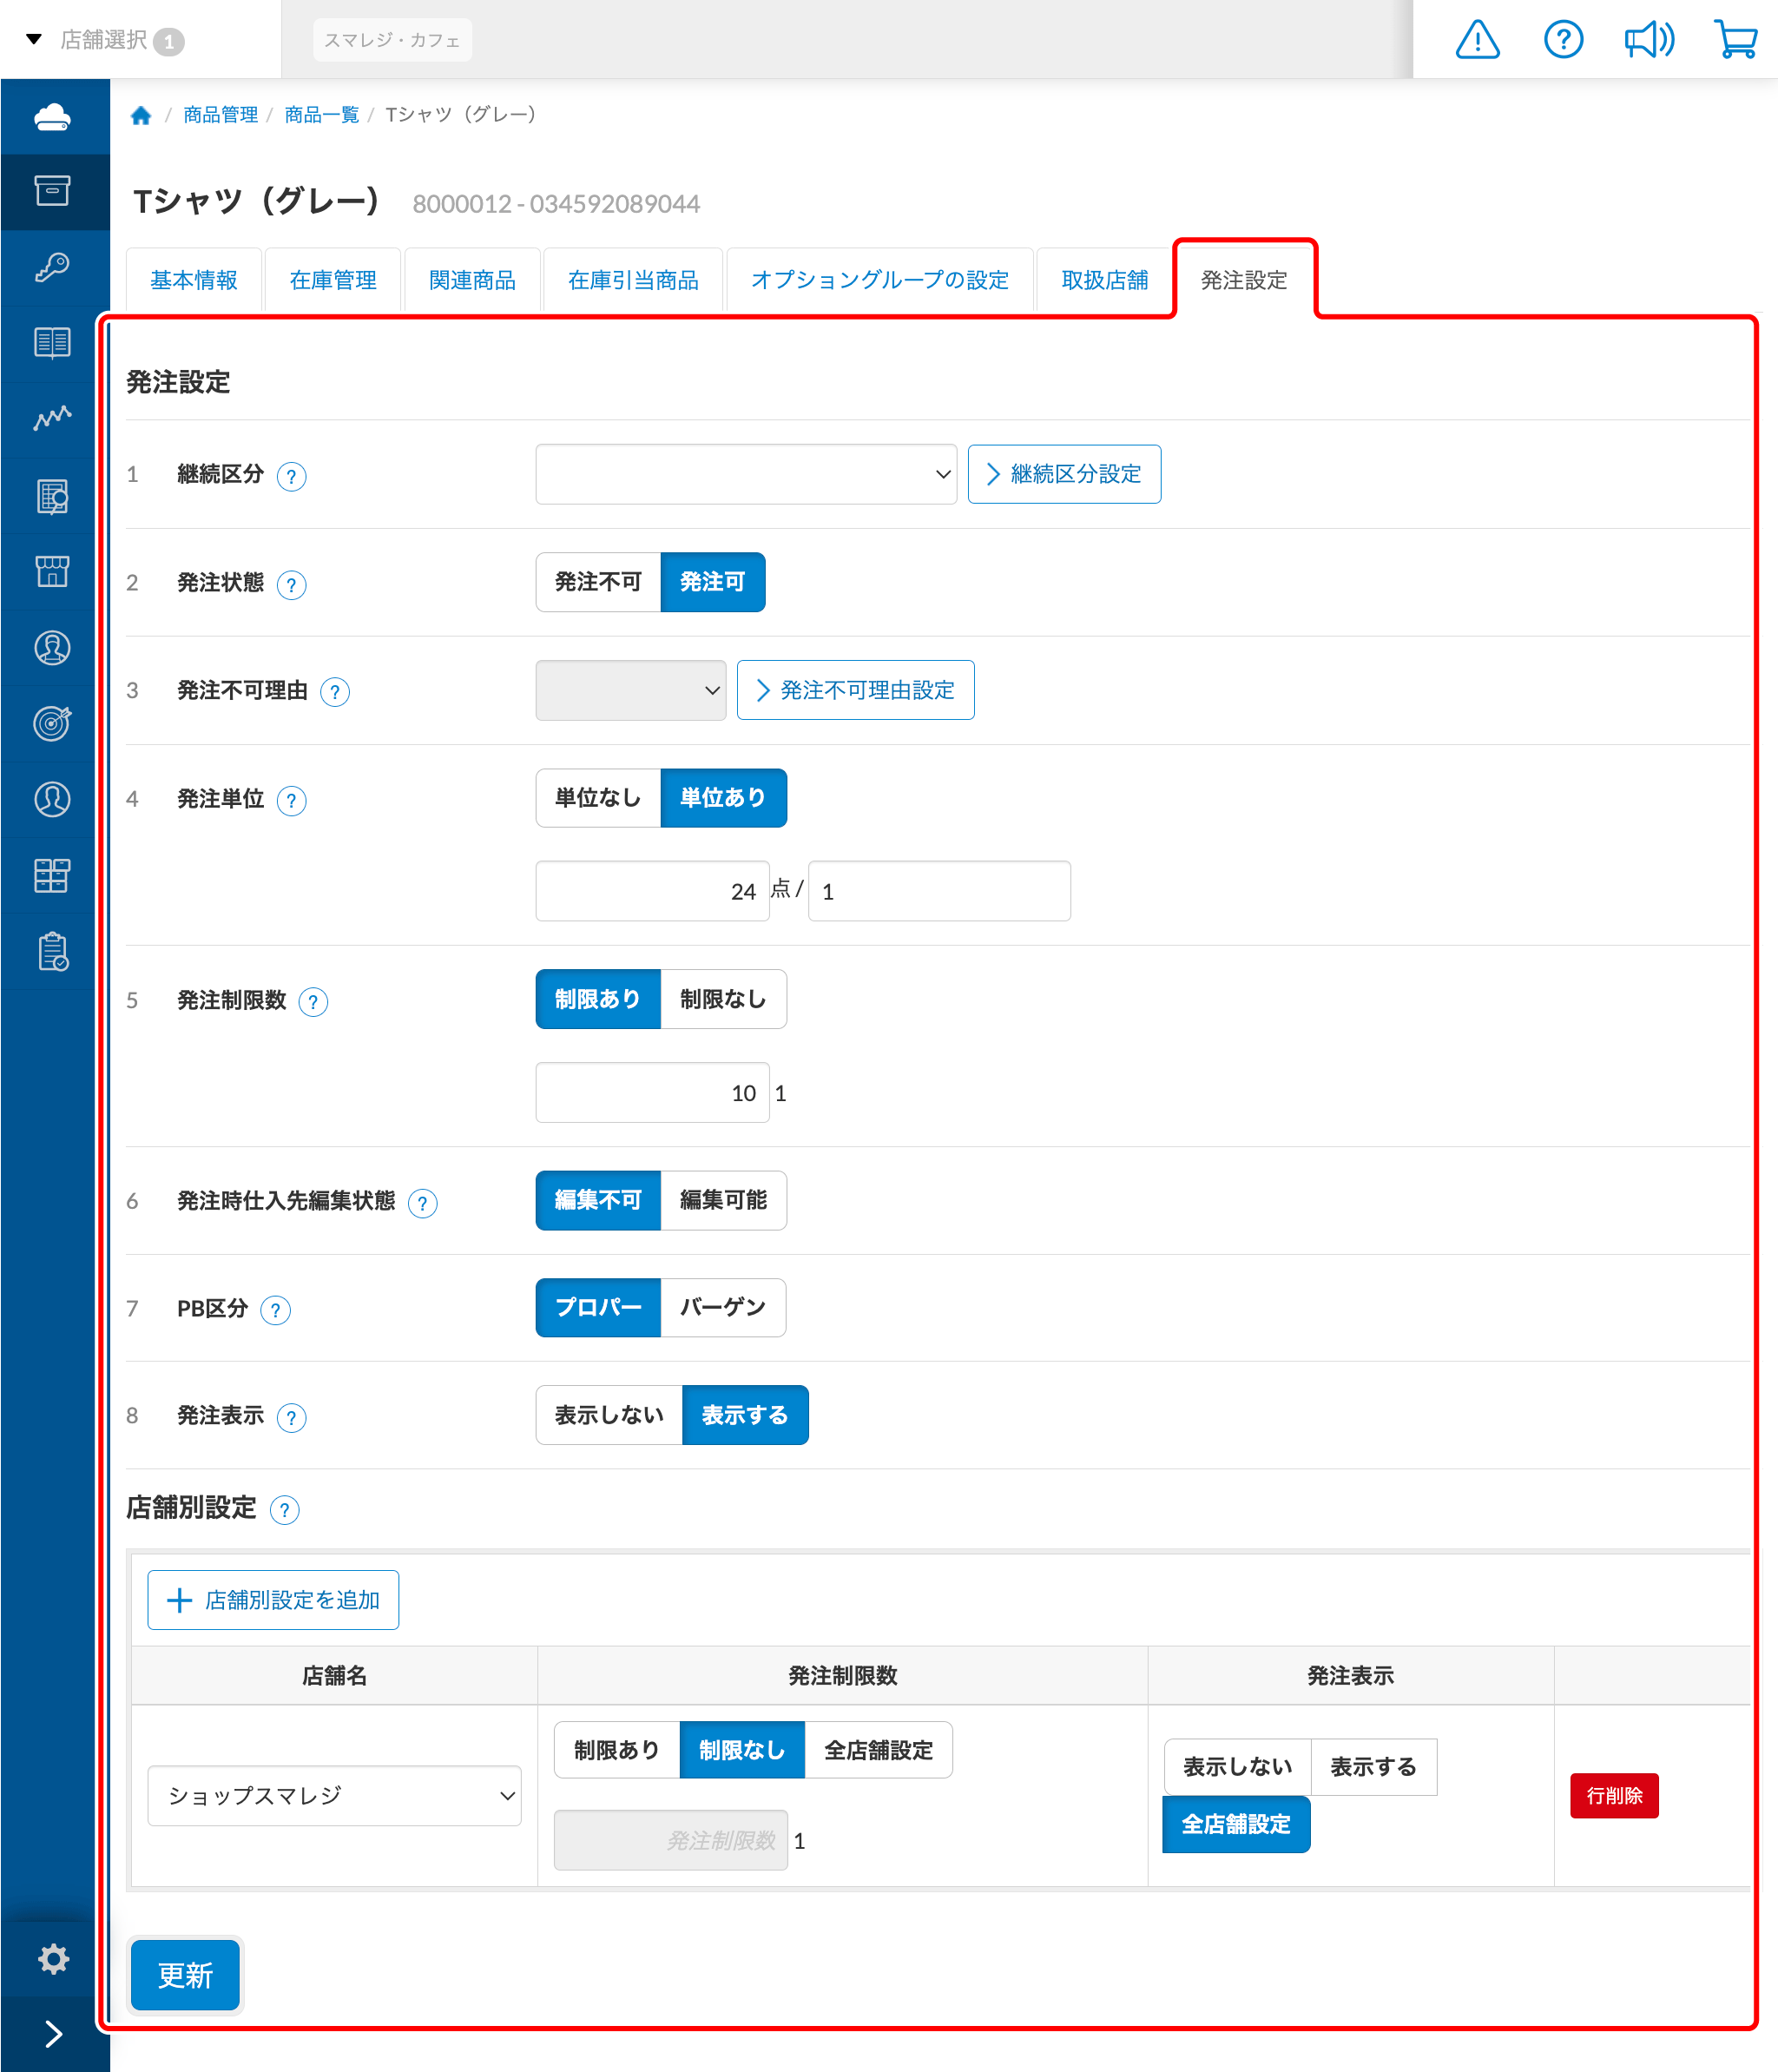This screenshot has width=1778, height=2072.
Task: Click the 更新 update button
Action: pos(185,1975)
